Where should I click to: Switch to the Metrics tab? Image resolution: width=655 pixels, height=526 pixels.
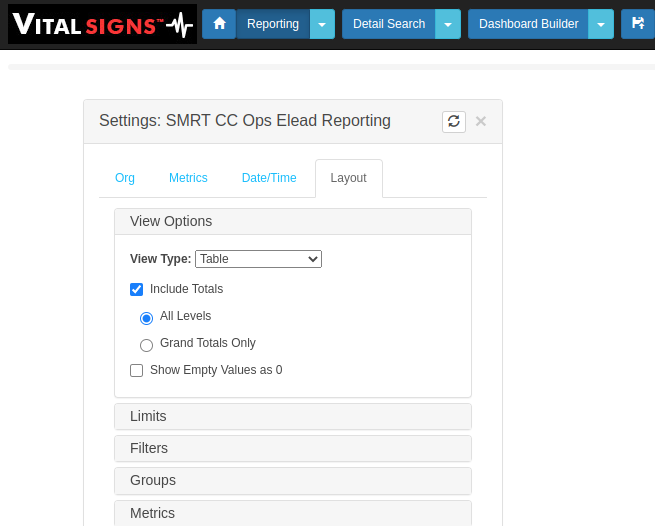point(188,178)
